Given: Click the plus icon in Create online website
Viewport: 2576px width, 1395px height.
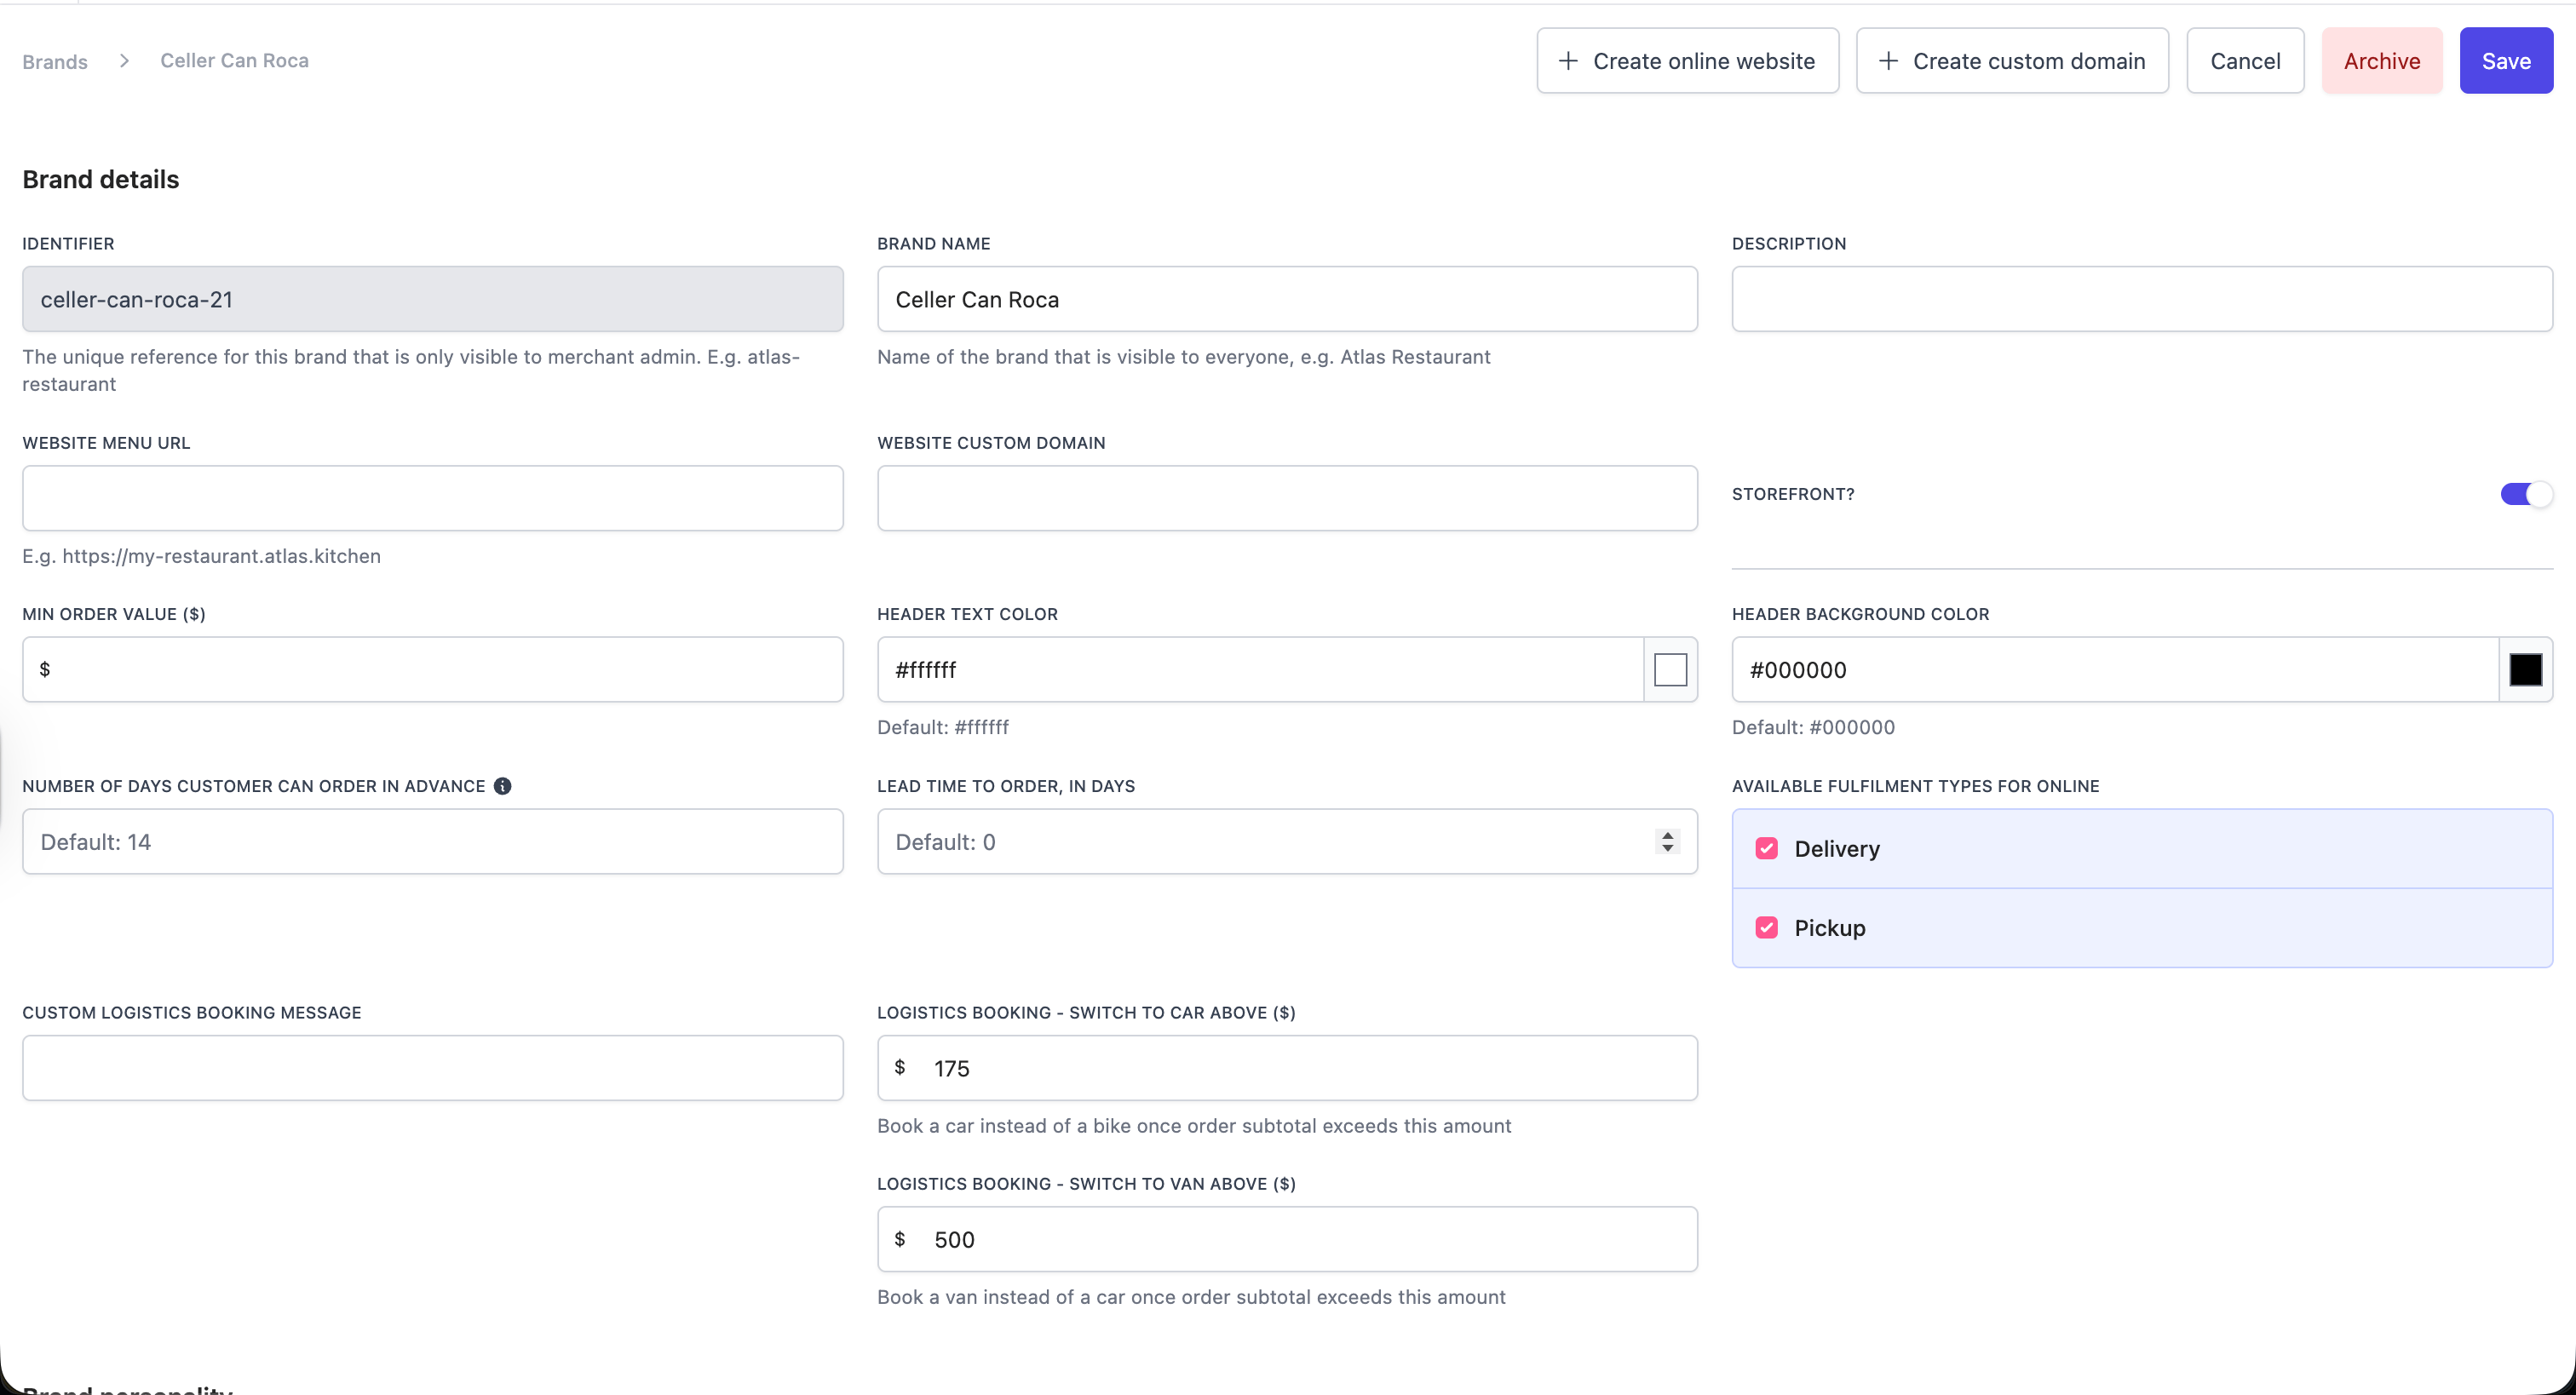Looking at the screenshot, I should (x=1568, y=61).
